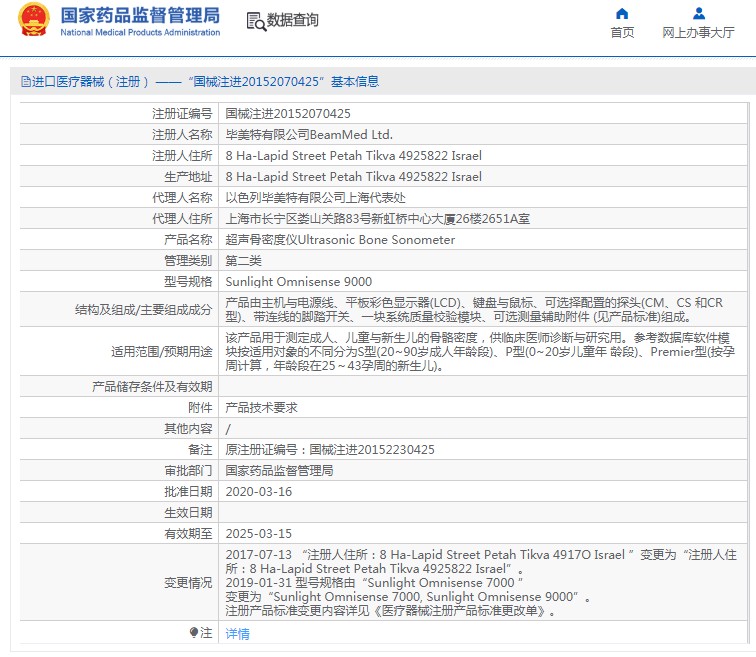Select expiry date 2025-03-15
The image size is (756, 657).
click(x=258, y=534)
